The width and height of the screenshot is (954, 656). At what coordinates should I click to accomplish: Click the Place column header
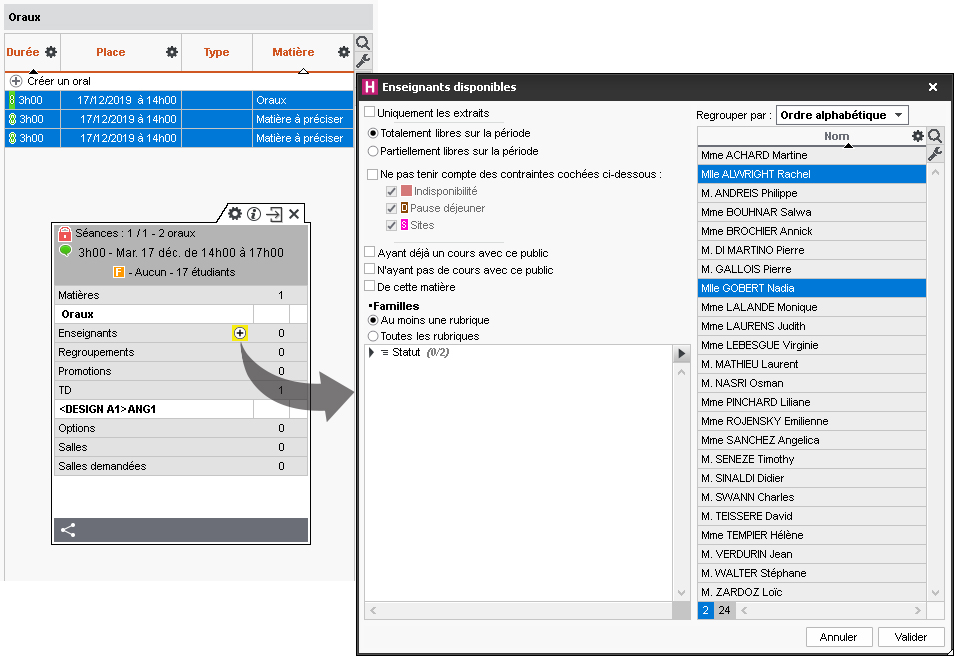coord(111,52)
